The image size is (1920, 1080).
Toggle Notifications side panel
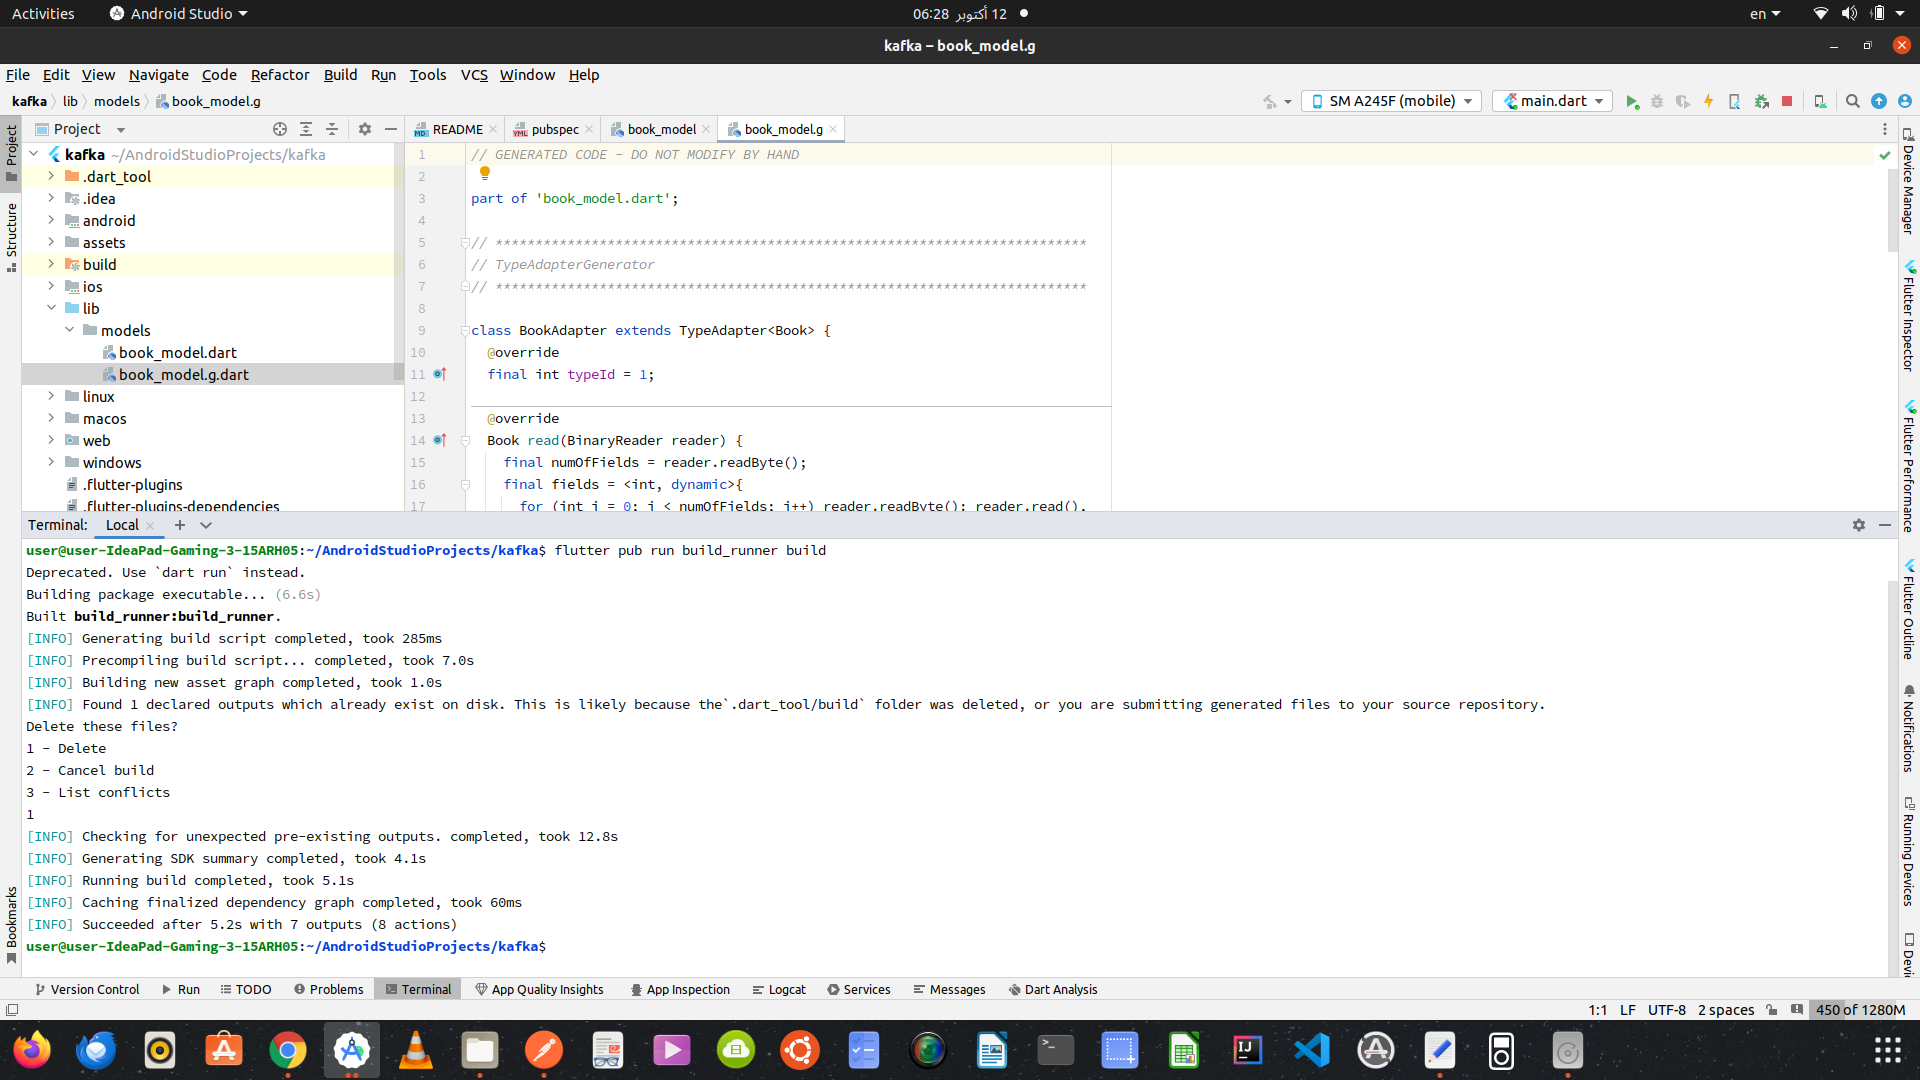click(1909, 730)
